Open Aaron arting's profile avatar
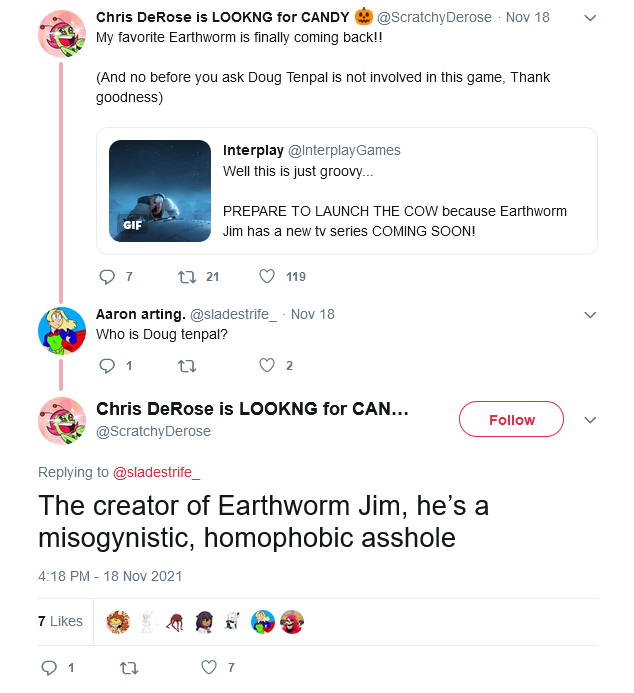Image resolution: width=634 pixels, height=693 pixels. 62,331
